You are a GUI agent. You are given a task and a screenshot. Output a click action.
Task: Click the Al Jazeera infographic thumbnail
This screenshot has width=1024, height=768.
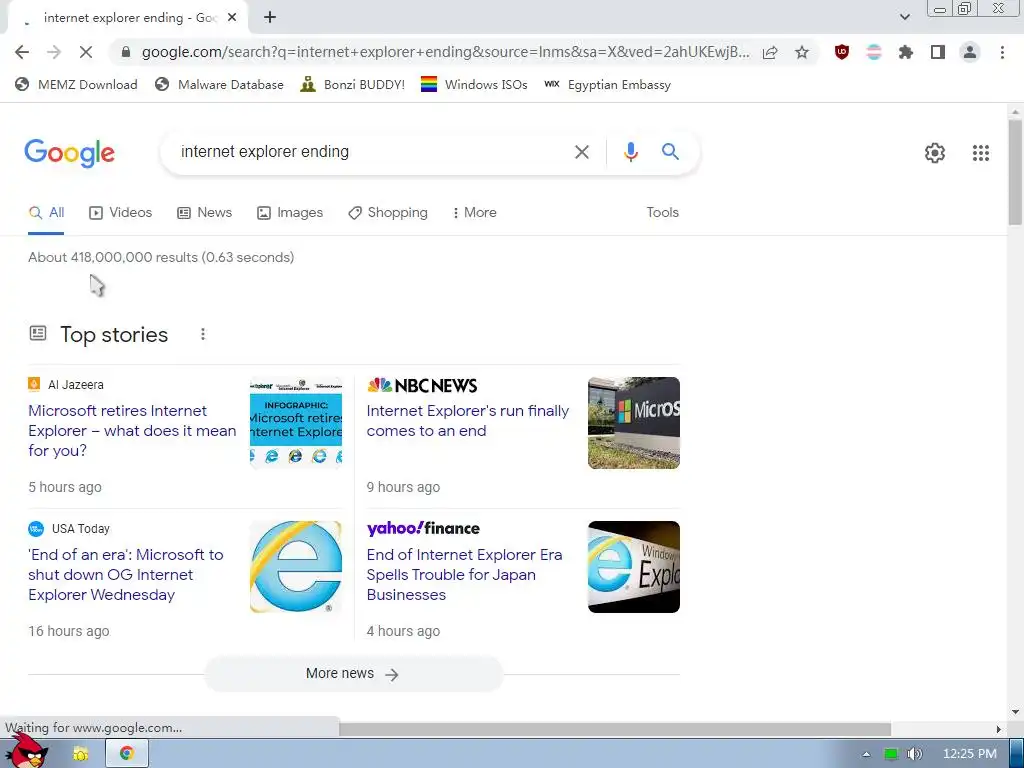[296, 423]
